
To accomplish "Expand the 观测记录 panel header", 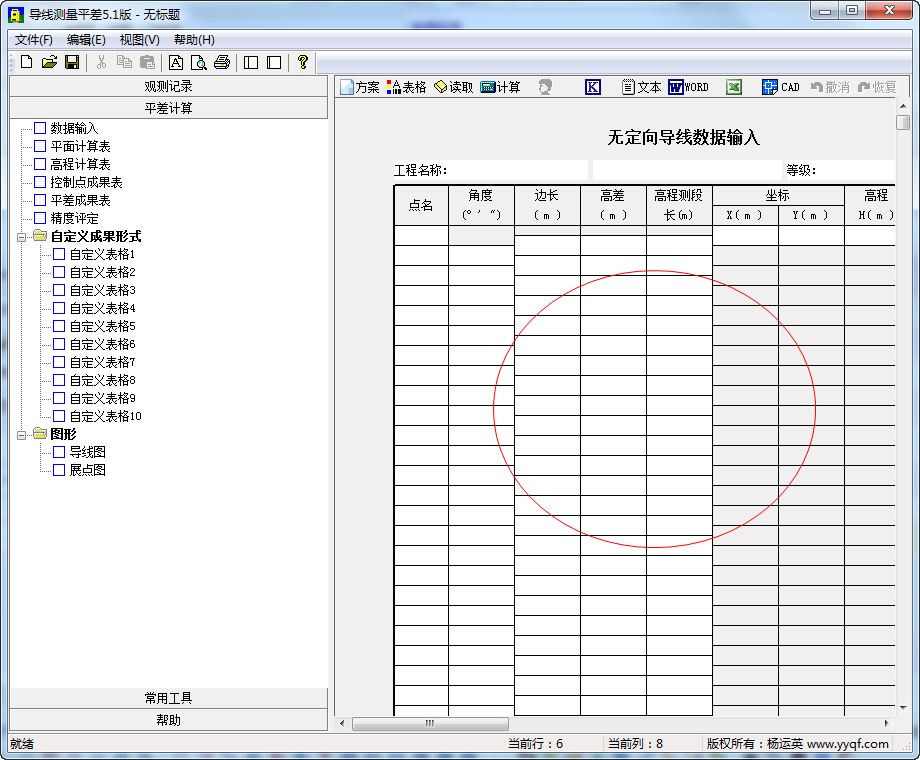I will click(x=168, y=86).
